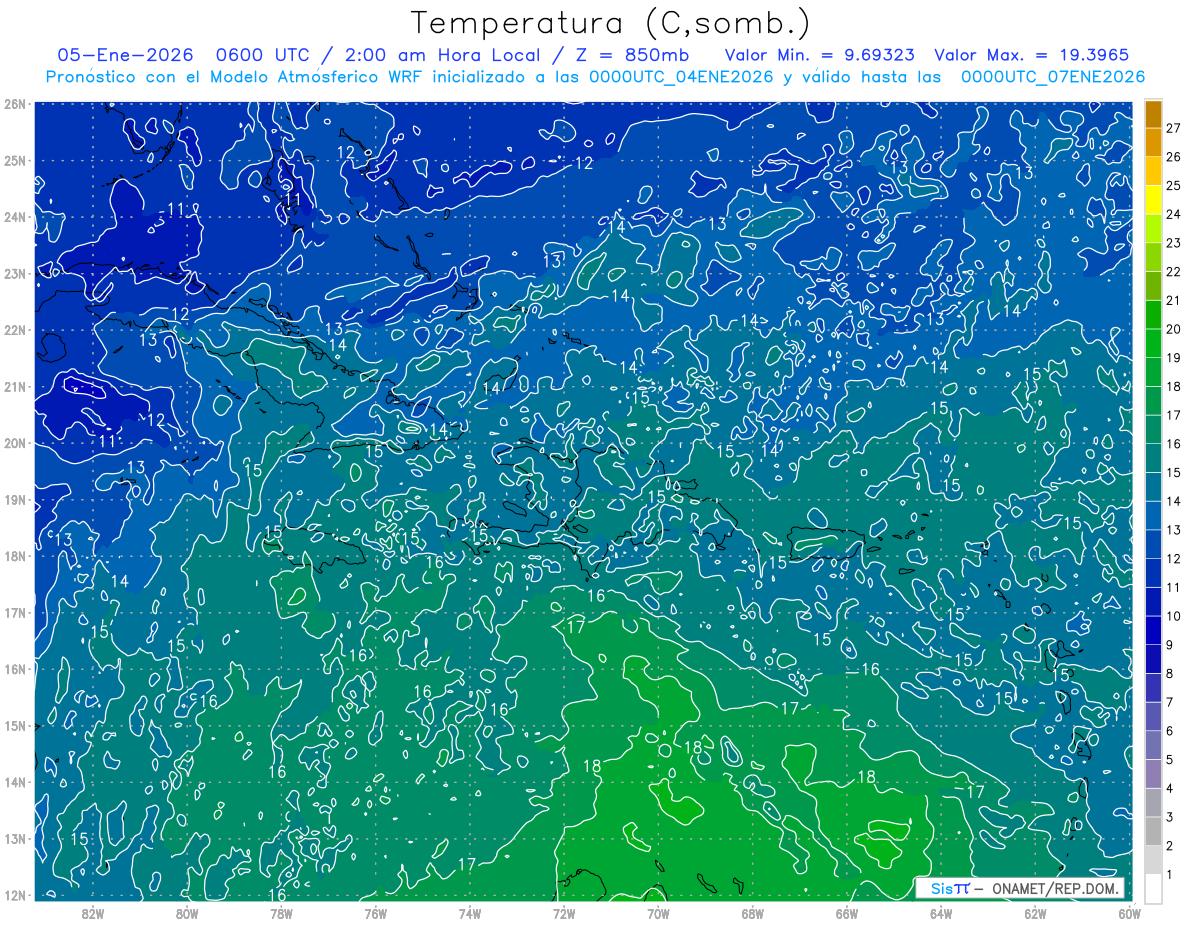Click the bright green colorbar segment between 19 and 20

click(x=1154, y=343)
